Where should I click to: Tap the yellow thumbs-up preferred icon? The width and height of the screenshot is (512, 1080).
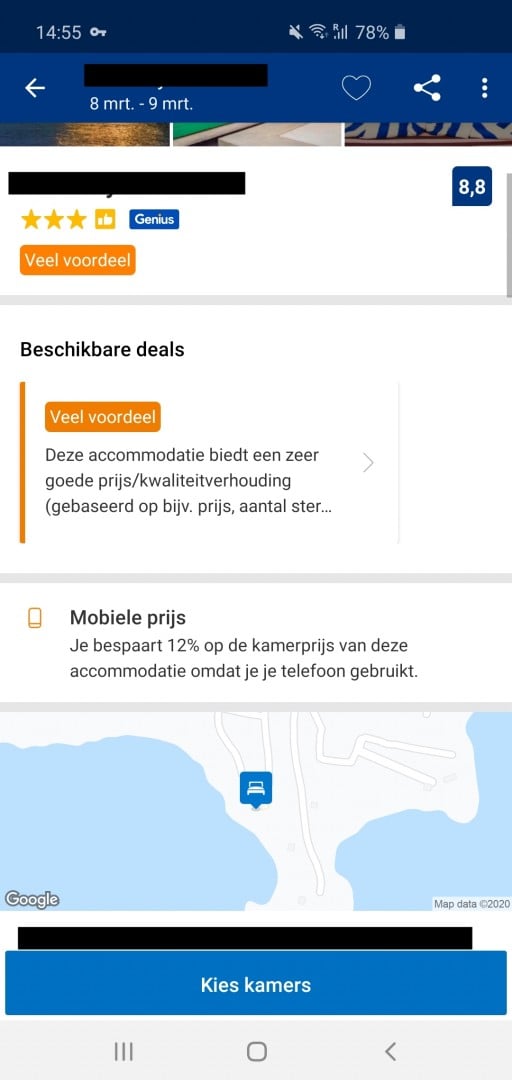click(x=105, y=220)
